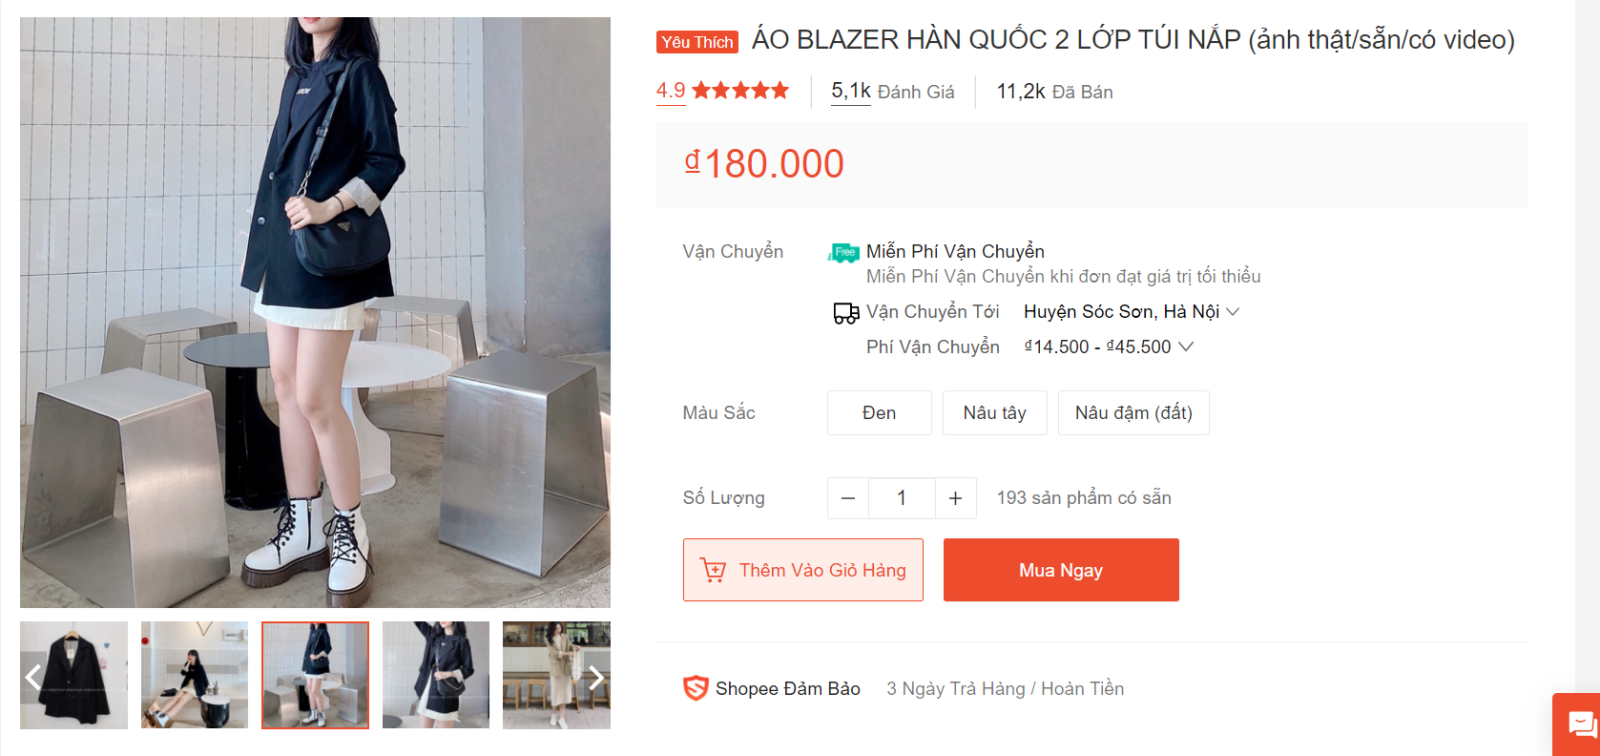Show next thumbnails with right arrow

(596, 678)
